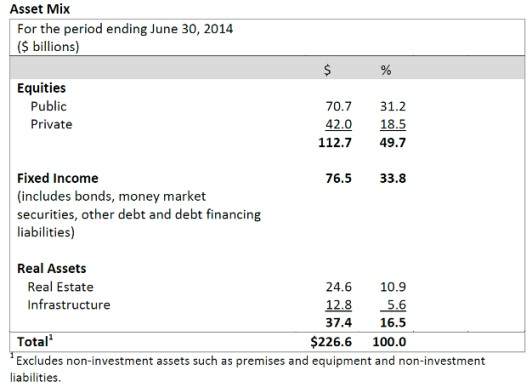The width and height of the screenshot is (532, 387).
Task: Select the Real Estate value 24.6
Action: [339, 287]
